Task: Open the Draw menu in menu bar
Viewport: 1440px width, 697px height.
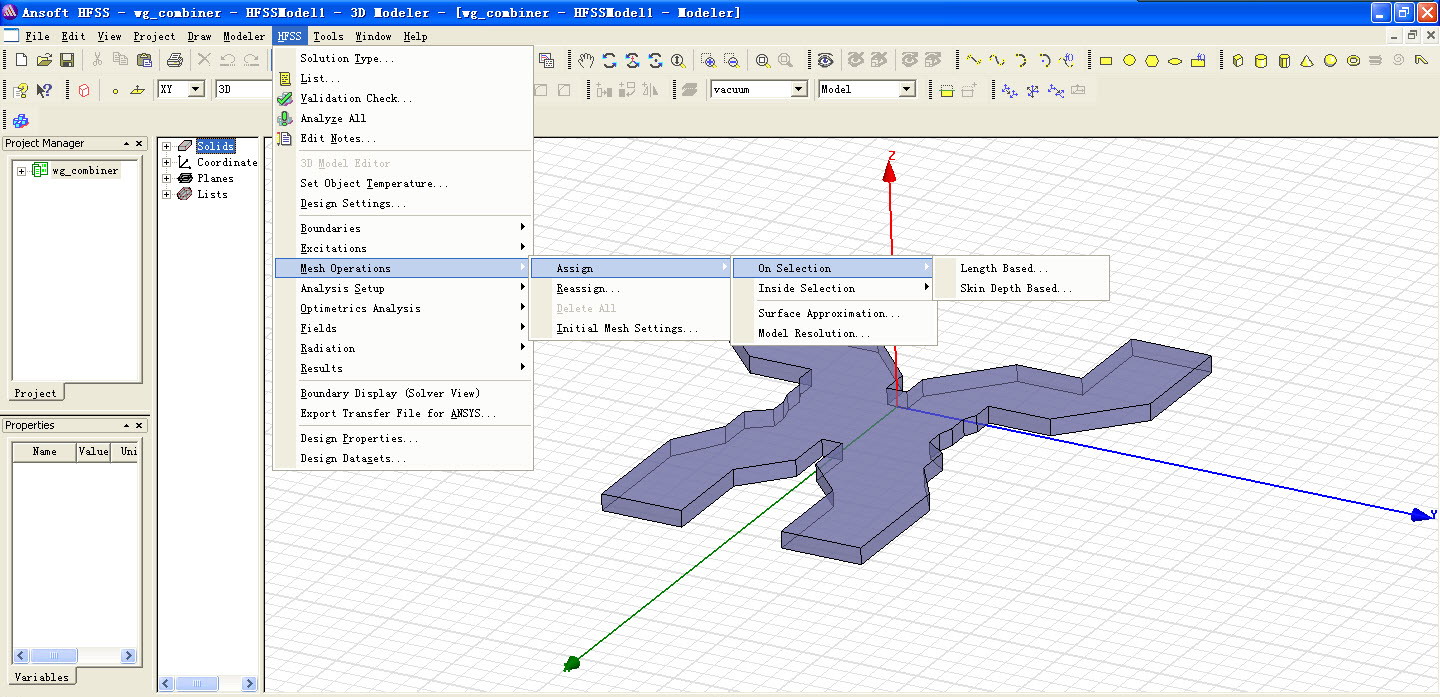Action: (200, 36)
